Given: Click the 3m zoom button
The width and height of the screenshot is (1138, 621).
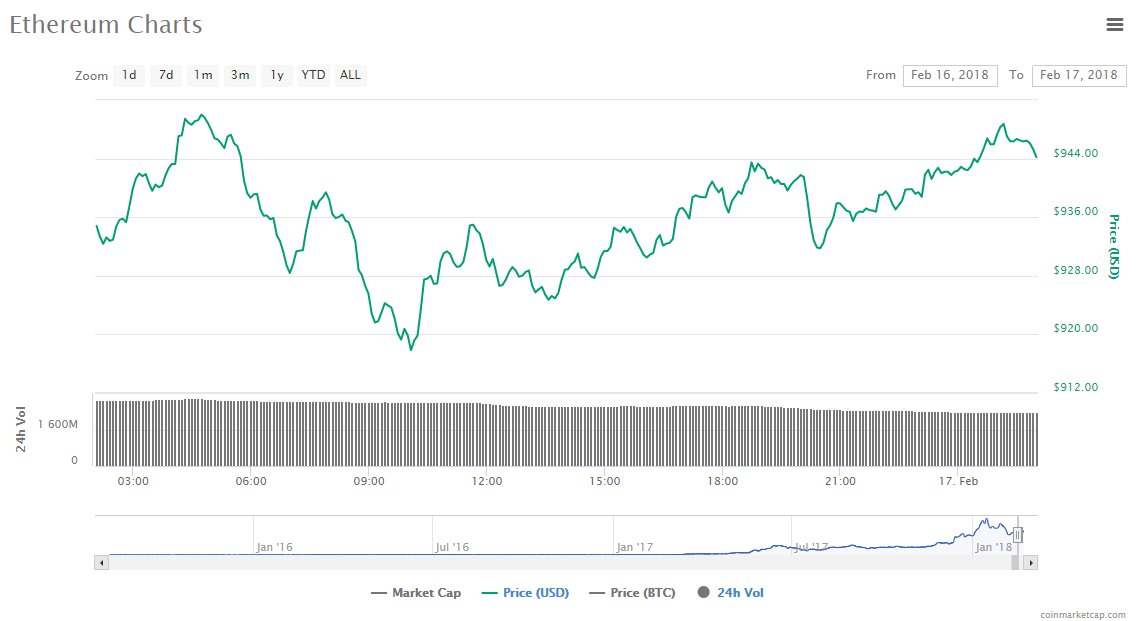Looking at the screenshot, I should pyautogui.click(x=239, y=75).
